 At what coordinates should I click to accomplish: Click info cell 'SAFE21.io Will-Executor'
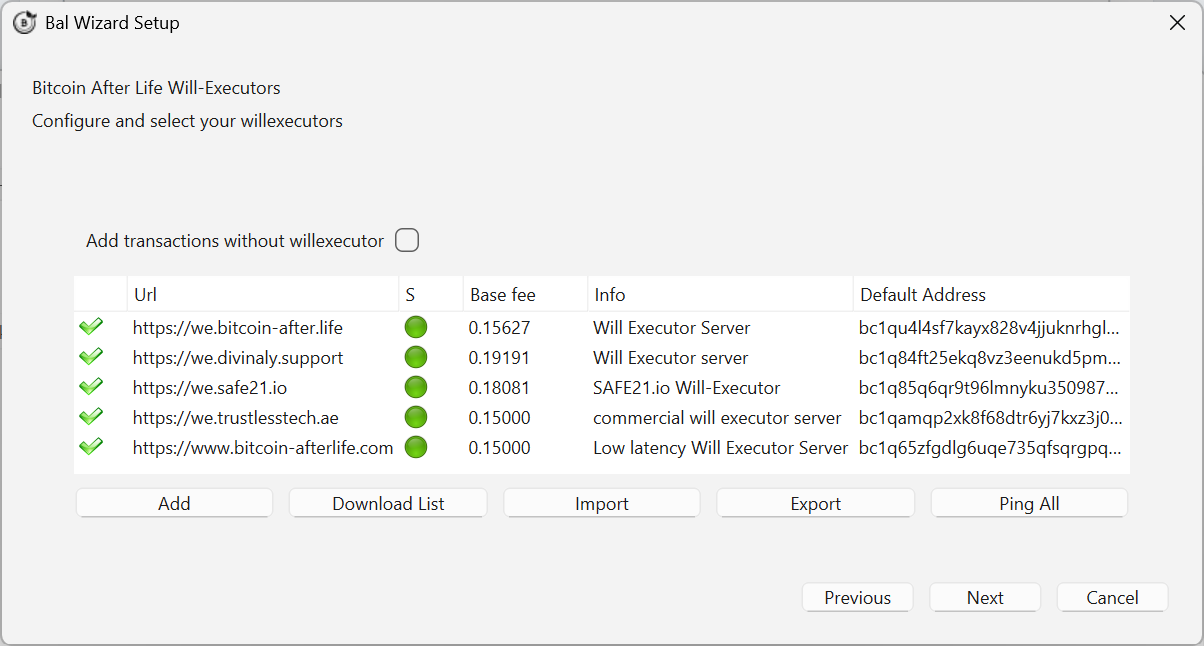point(720,387)
